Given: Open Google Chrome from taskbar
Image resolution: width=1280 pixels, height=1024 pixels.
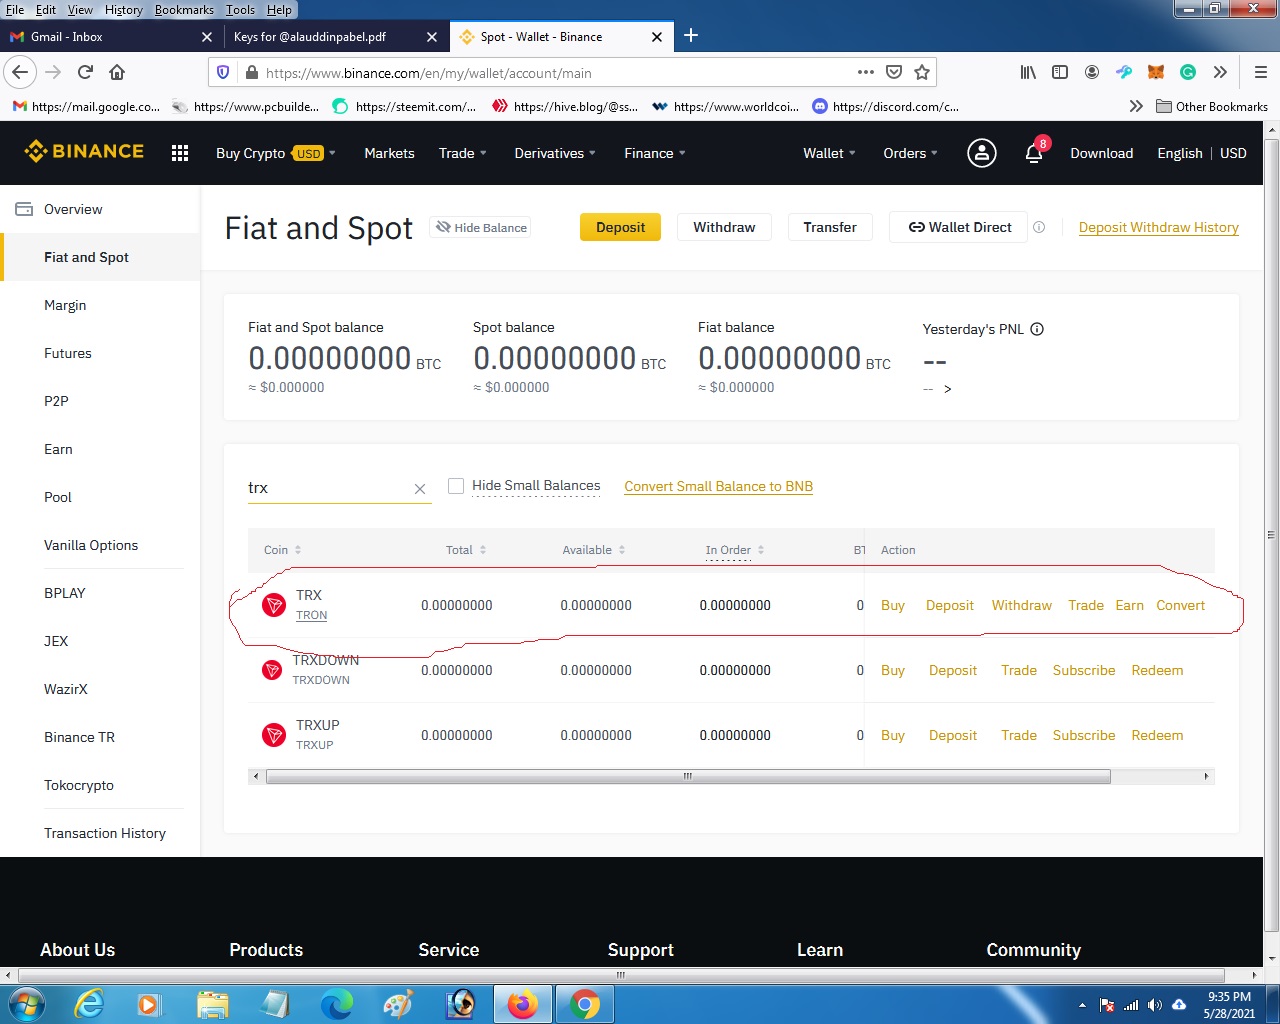Looking at the screenshot, I should coord(585,1004).
